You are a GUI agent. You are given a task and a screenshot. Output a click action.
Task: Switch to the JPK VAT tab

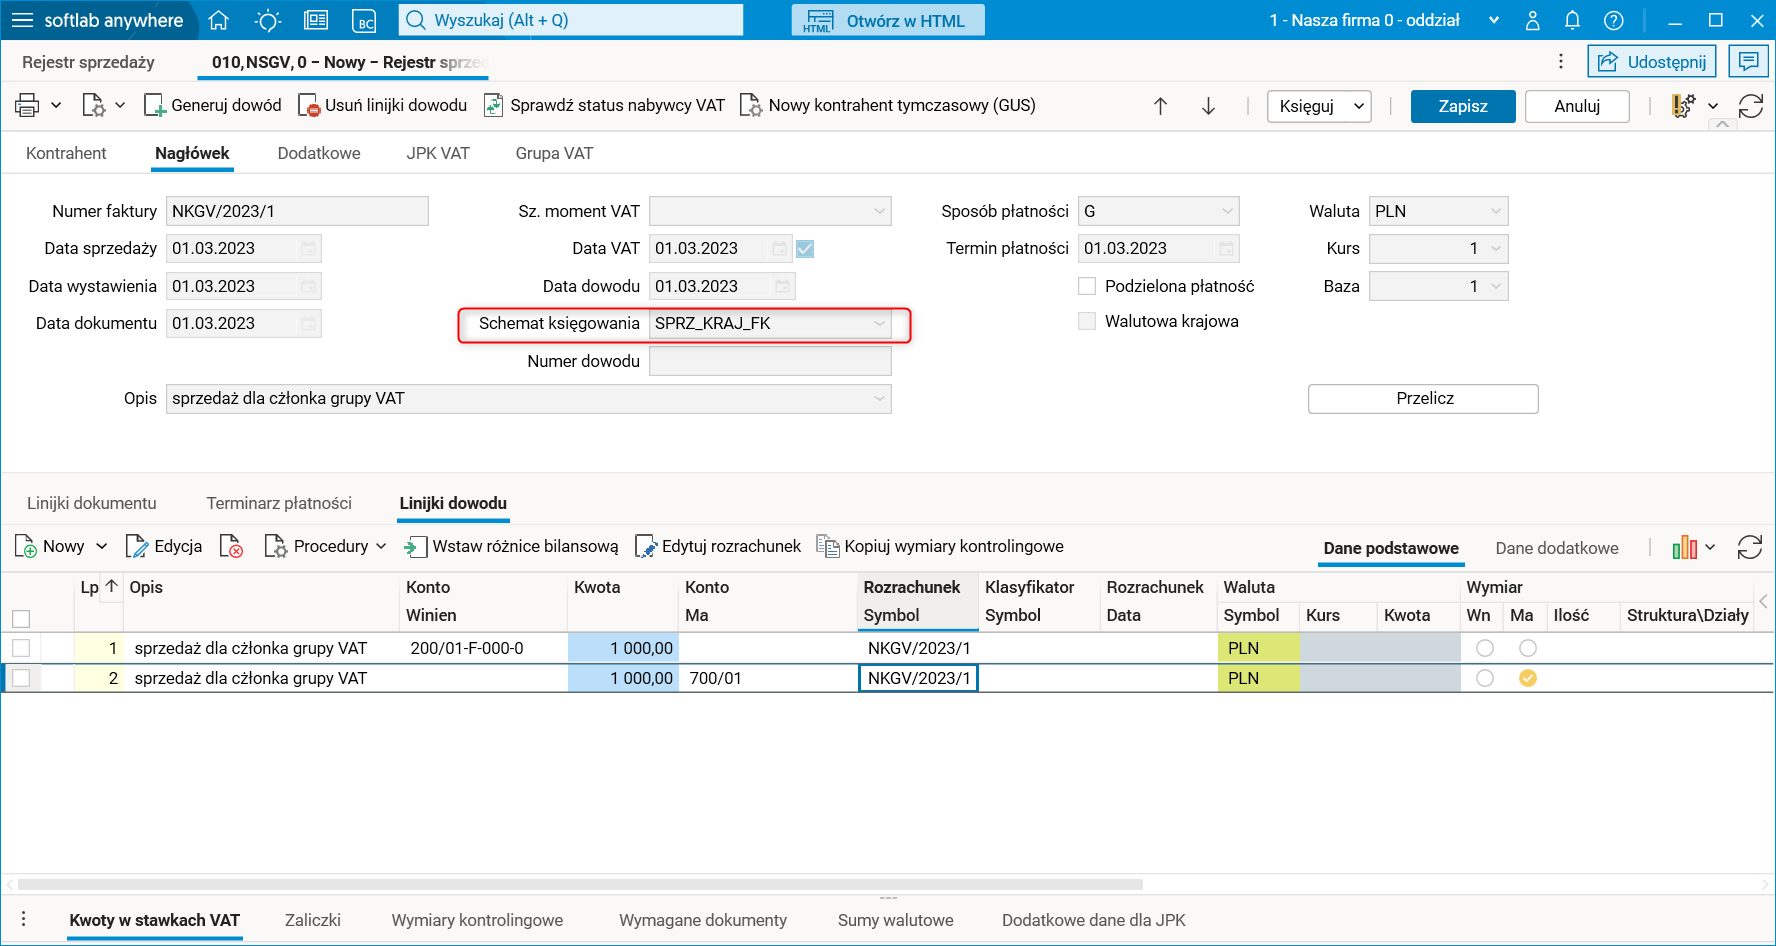(x=438, y=153)
